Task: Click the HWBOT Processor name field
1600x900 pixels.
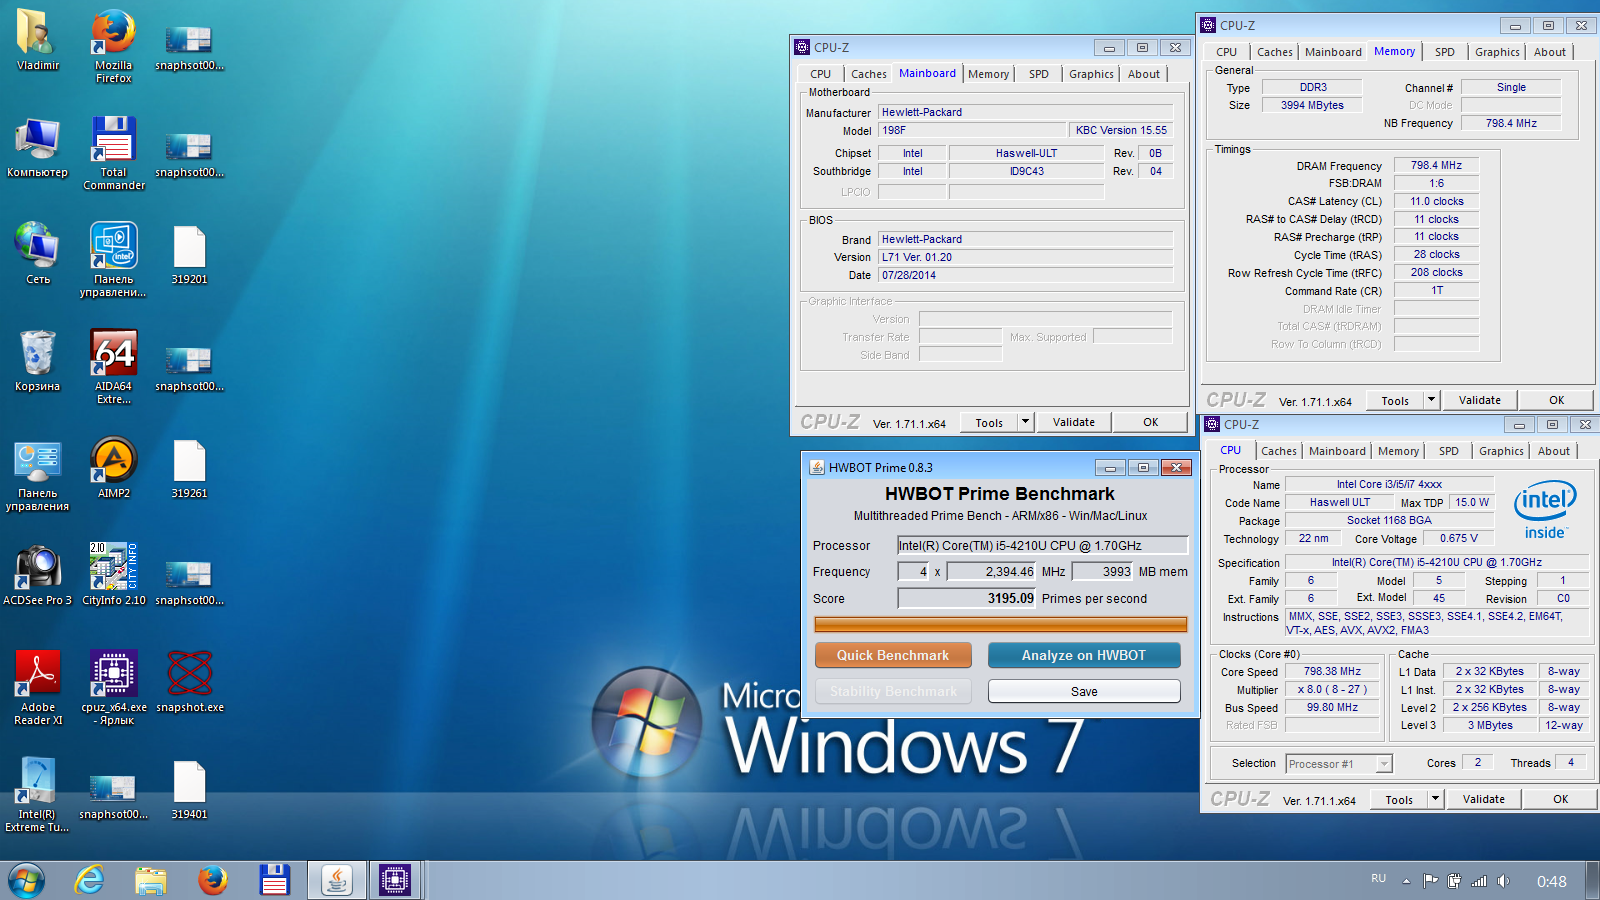Action: (x=1043, y=545)
